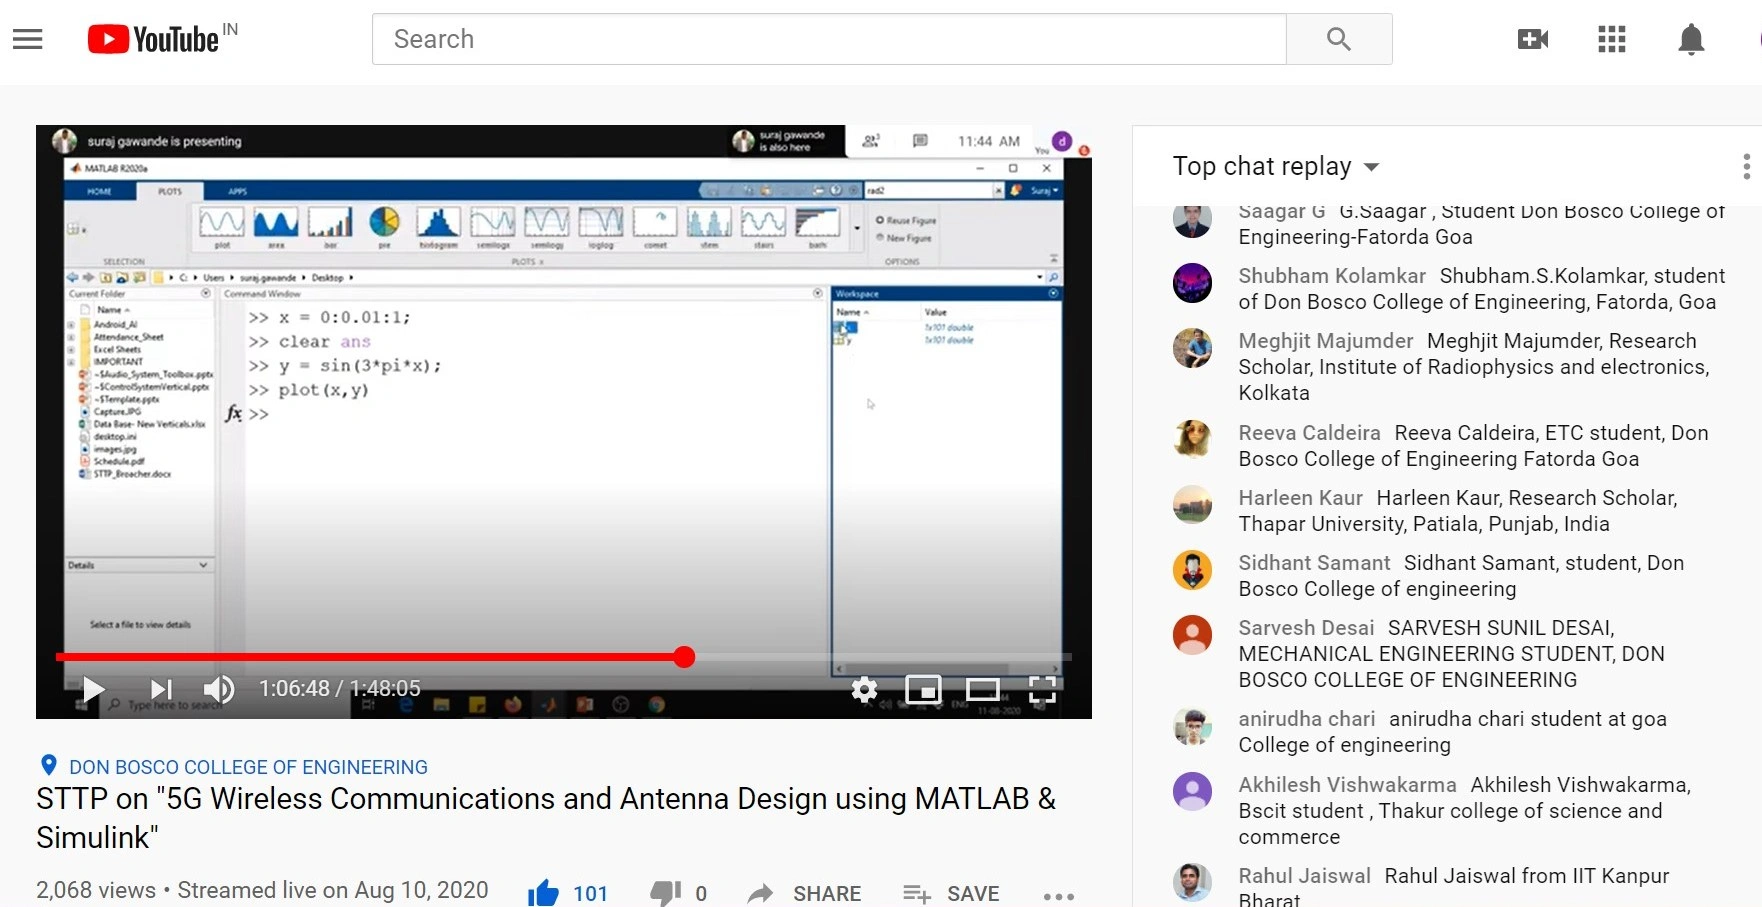The height and width of the screenshot is (907, 1762).
Task: Open the Command Window actions arrow button
Action: 817,293
